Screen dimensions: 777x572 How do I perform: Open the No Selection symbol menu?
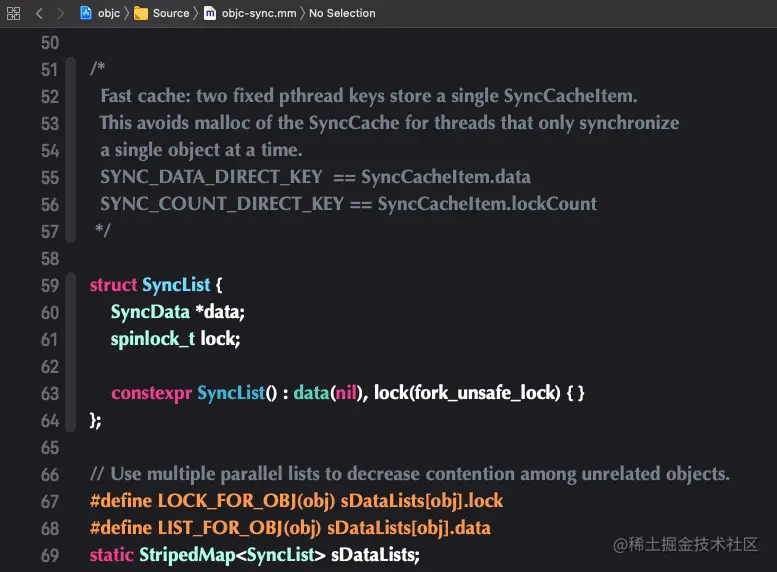click(342, 13)
